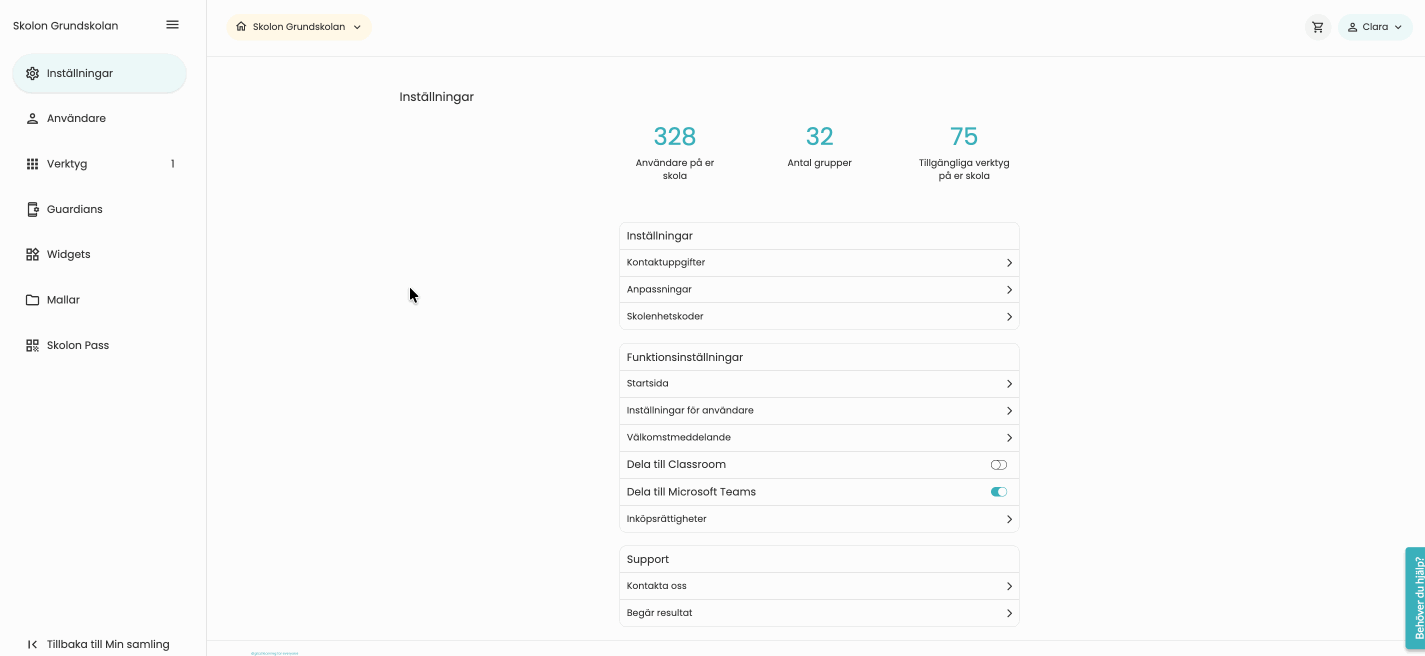The width and height of the screenshot is (1425, 656).
Task: Open the Välkomstmeddelande settings row
Action: tap(818, 438)
